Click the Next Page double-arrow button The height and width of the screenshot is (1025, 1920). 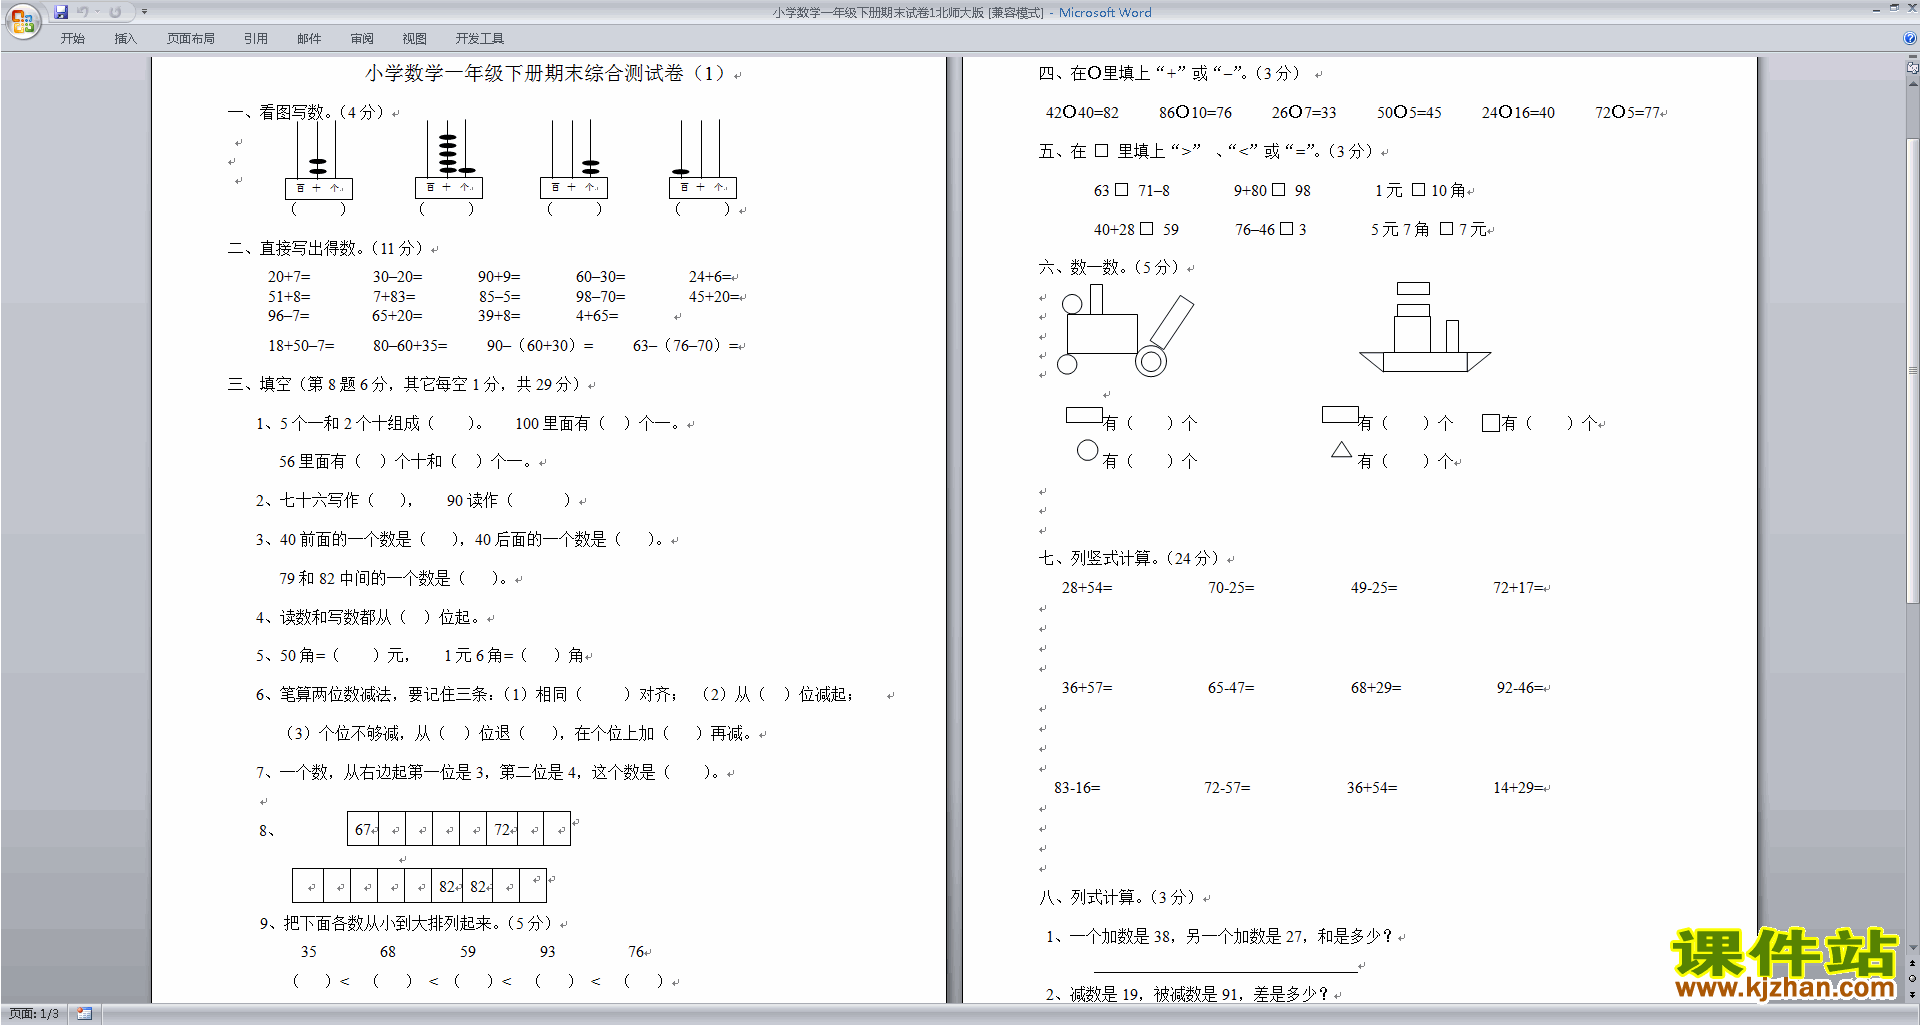click(x=1912, y=994)
